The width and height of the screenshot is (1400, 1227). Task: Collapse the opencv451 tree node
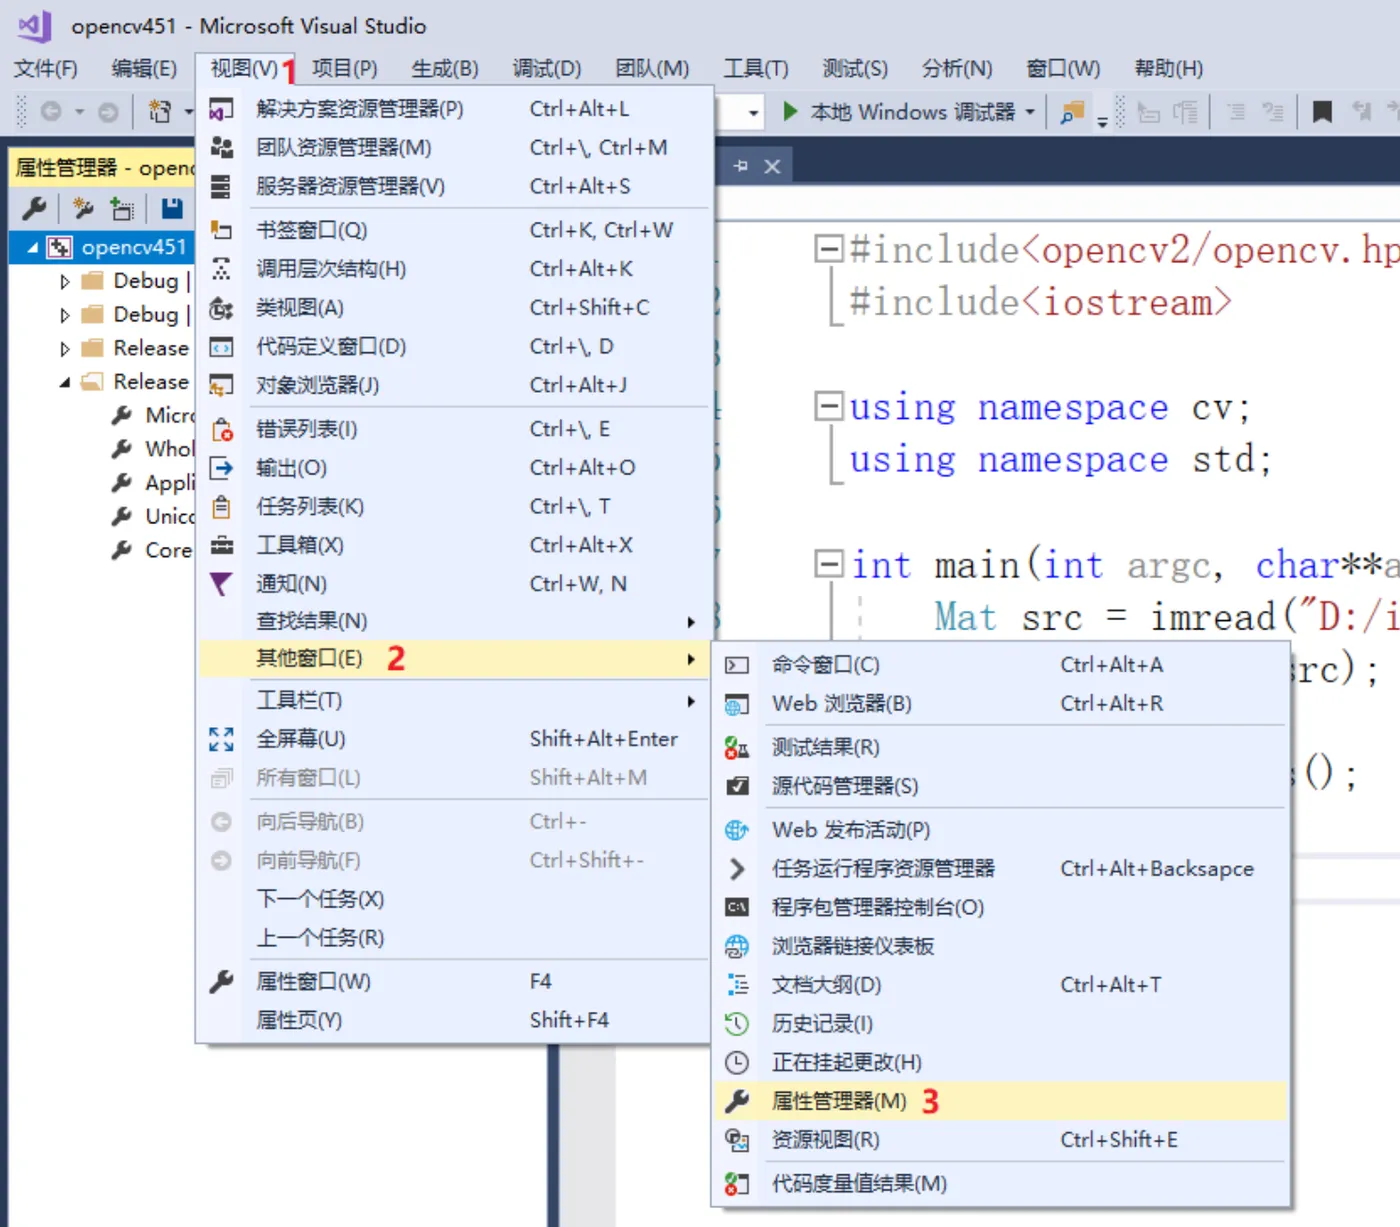33,247
